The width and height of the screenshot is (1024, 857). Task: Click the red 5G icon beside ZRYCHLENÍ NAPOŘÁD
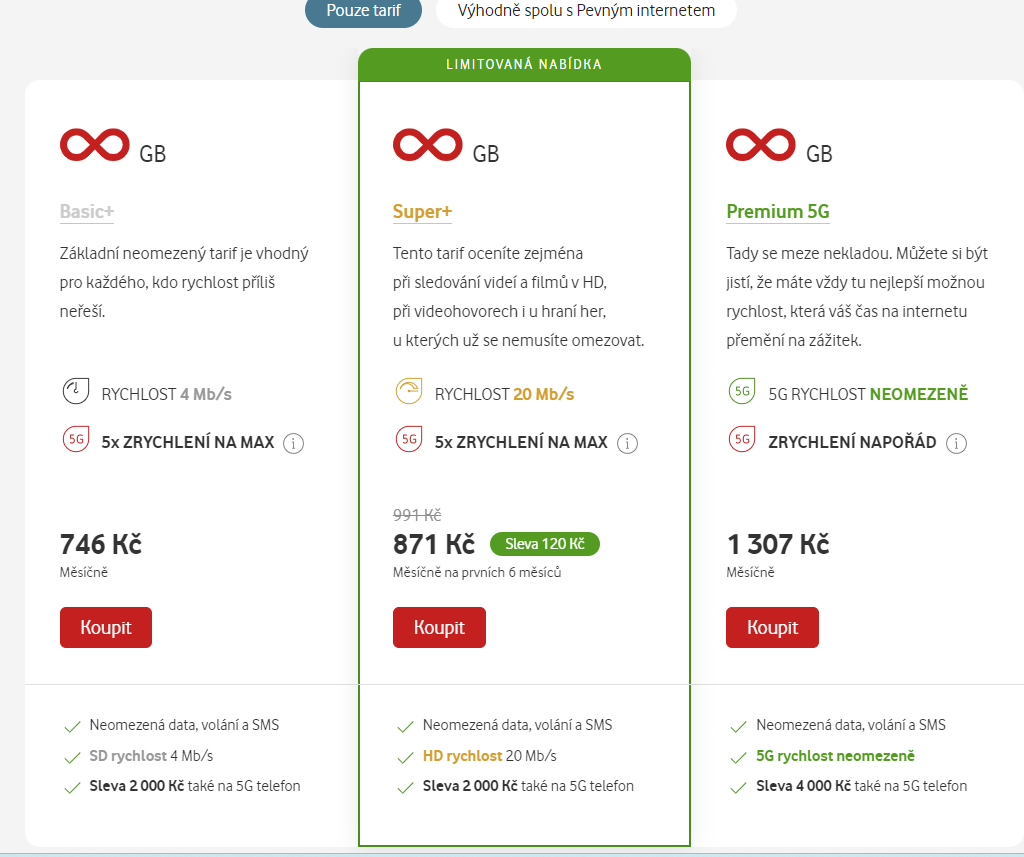(x=742, y=440)
